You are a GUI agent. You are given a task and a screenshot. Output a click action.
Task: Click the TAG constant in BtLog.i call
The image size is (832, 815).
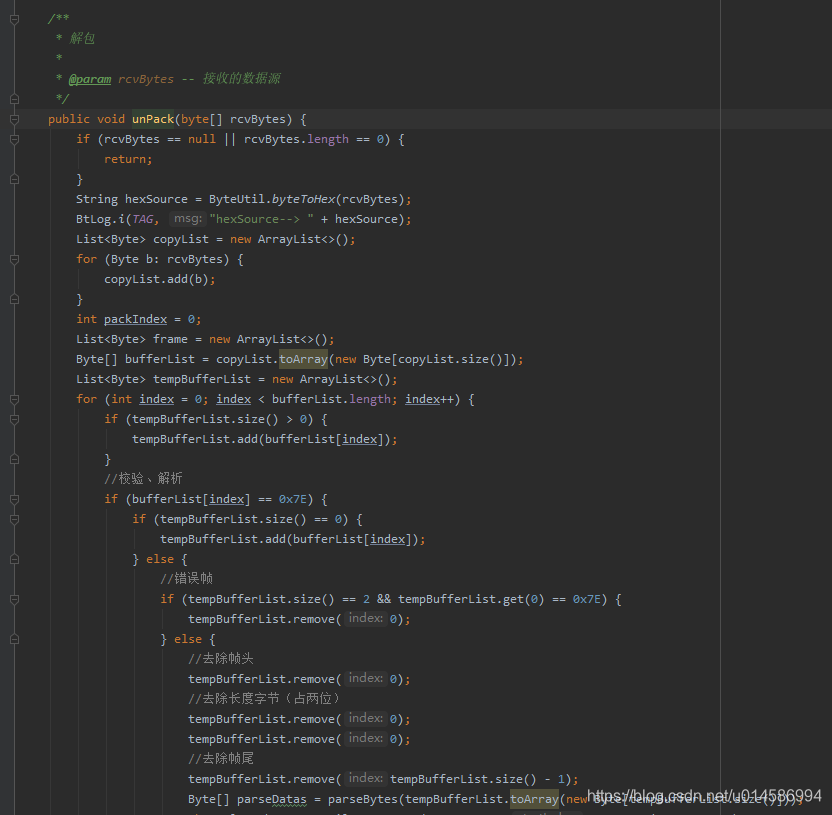click(x=143, y=219)
